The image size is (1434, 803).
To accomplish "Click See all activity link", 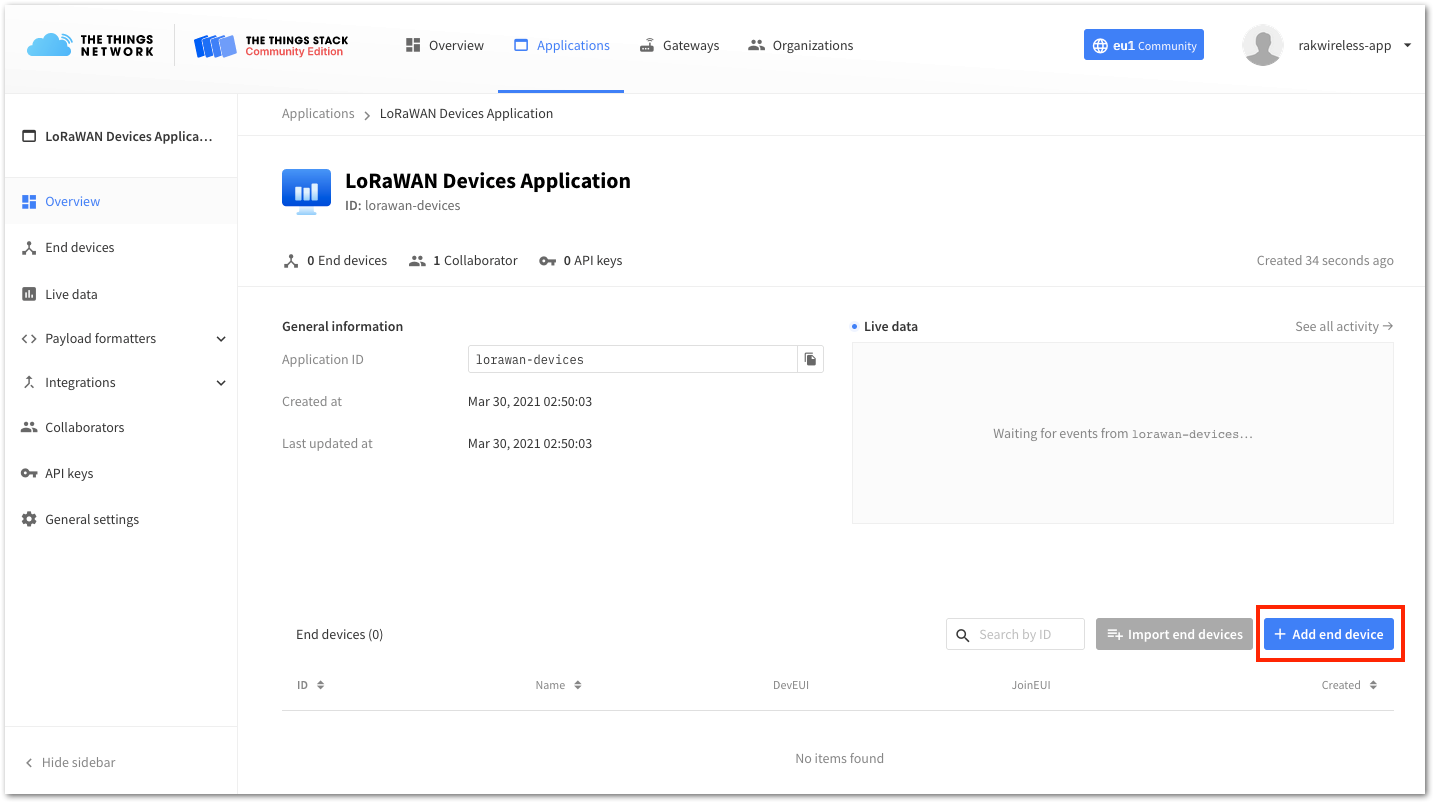I will click(1344, 326).
